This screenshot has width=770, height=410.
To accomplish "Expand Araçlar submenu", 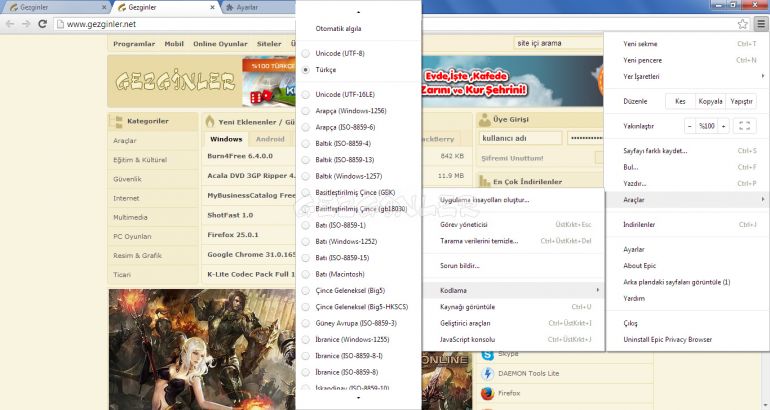I will coord(688,200).
